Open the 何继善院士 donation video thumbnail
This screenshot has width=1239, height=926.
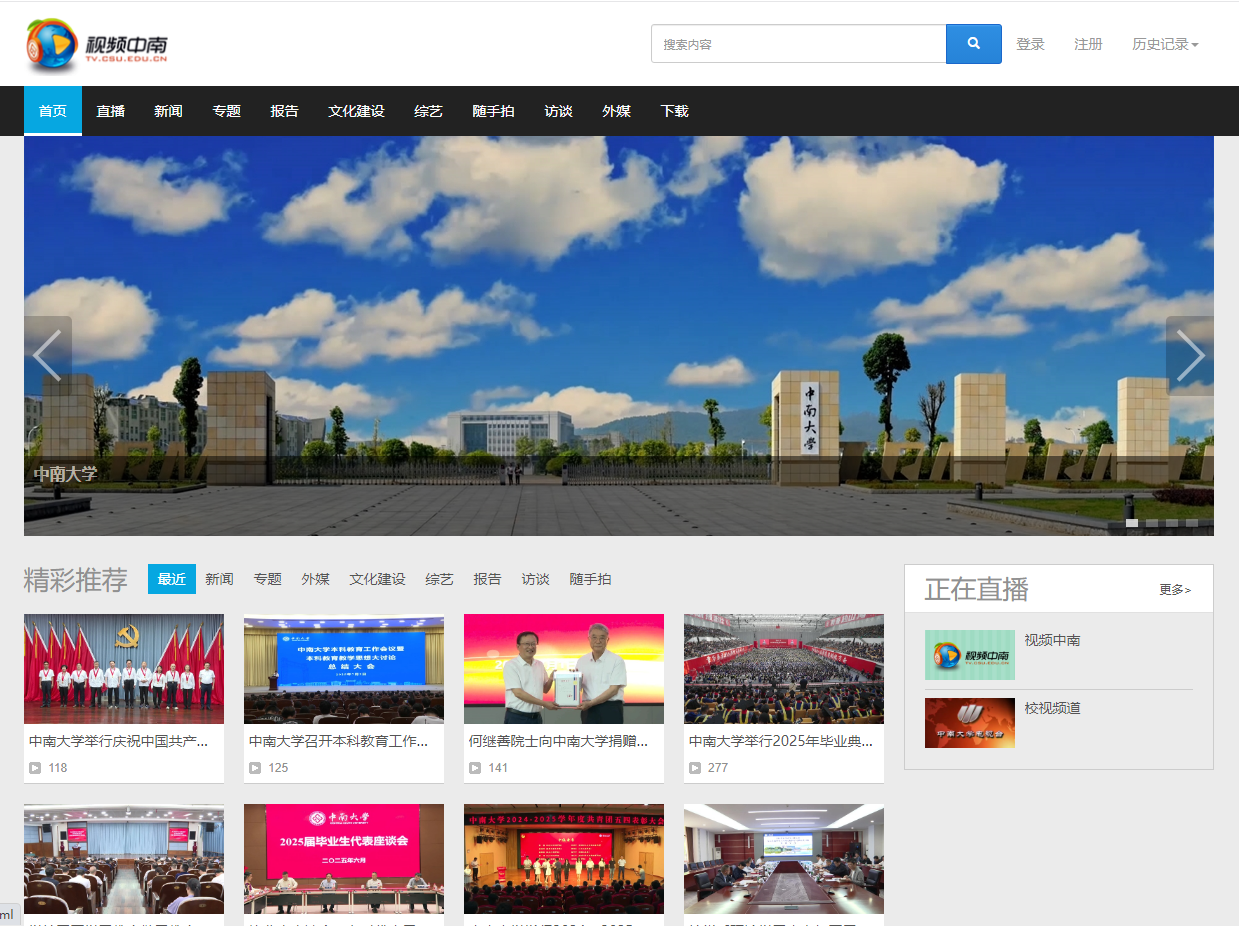[x=564, y=668]
